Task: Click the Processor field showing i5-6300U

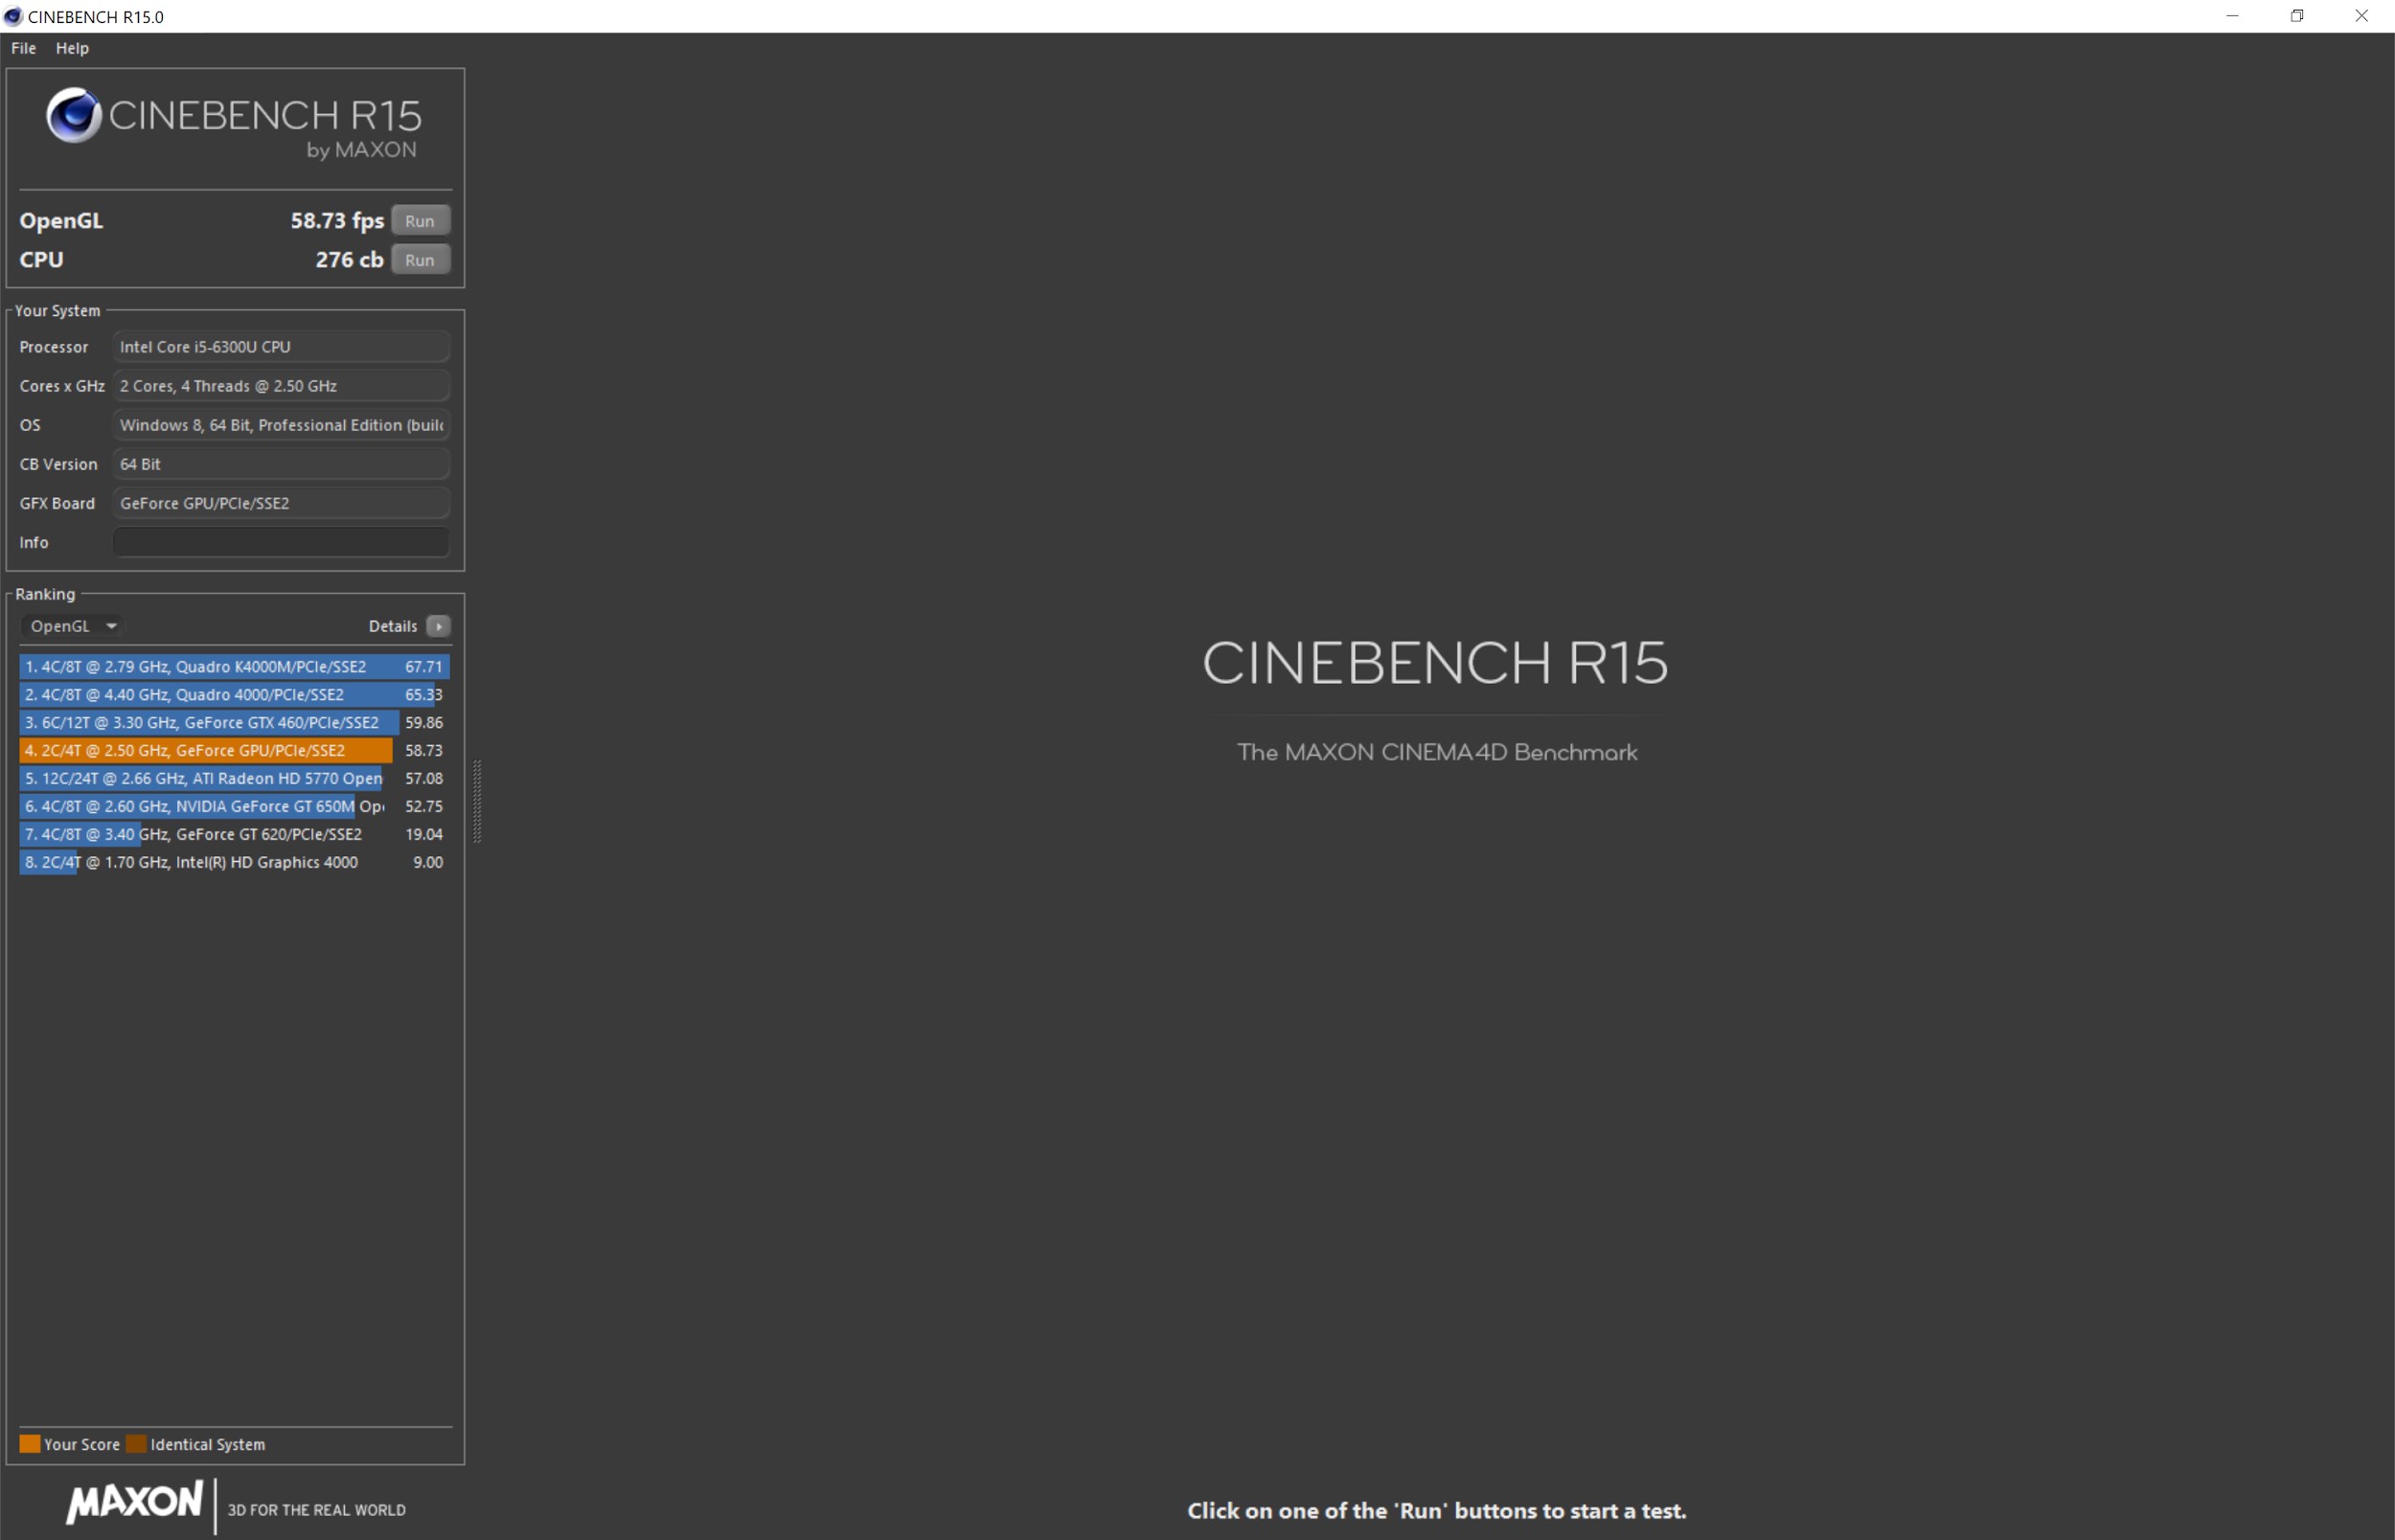Action: [x=281, y=347]
